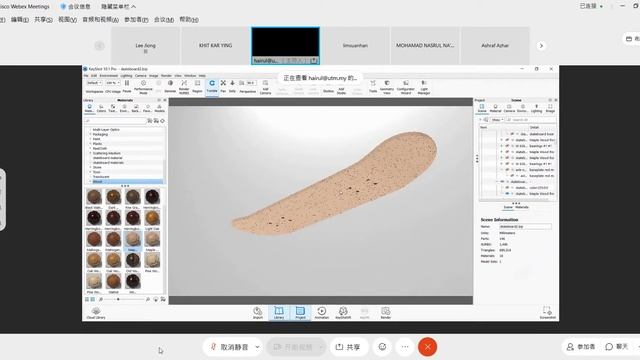Open the Webex emoji reactions button
This screenshot has height=360, width=640.
[382, 347]
